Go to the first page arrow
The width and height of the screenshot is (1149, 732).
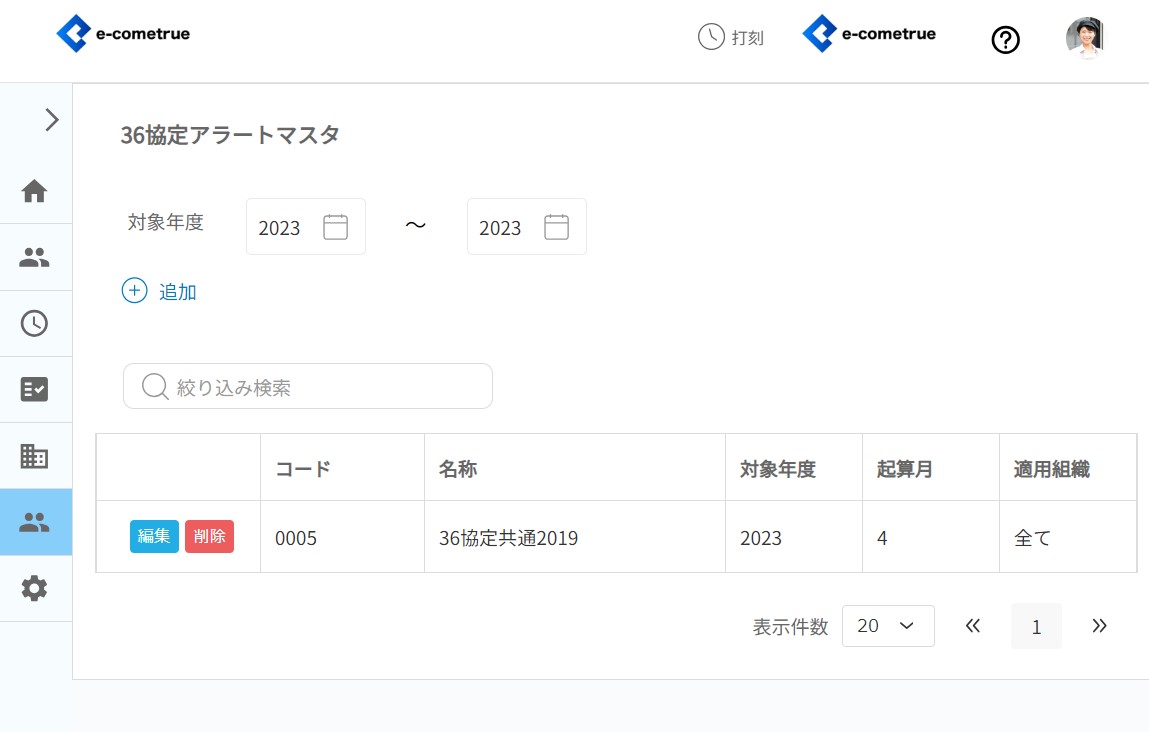click(x=973, y=626)
